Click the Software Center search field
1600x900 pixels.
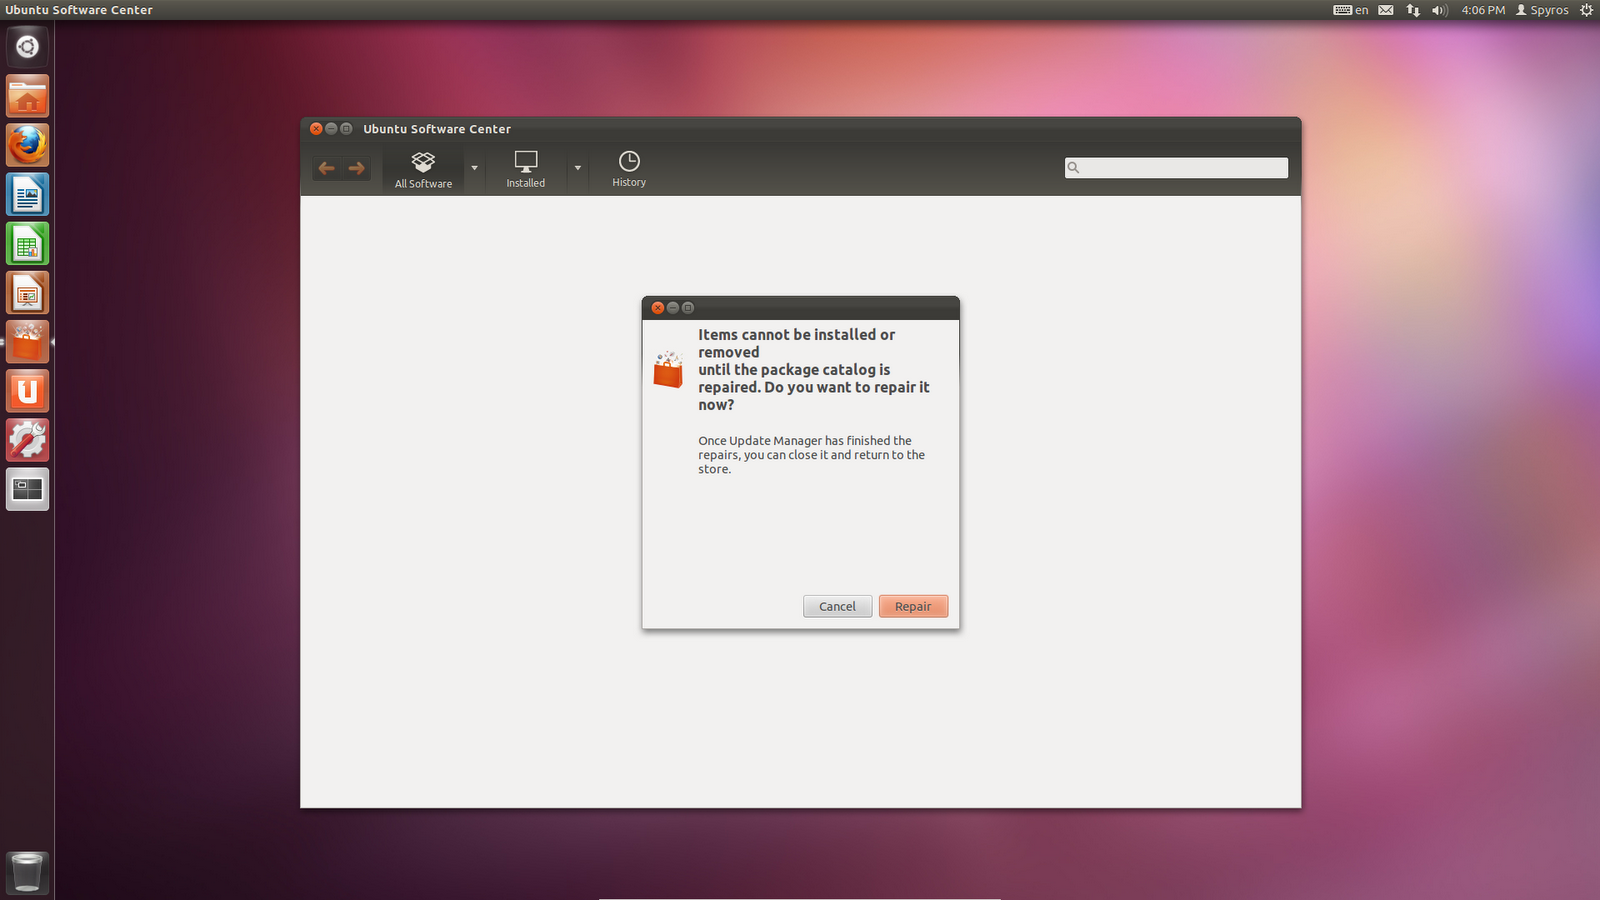pyautogui.click(x=1176, y=168)
